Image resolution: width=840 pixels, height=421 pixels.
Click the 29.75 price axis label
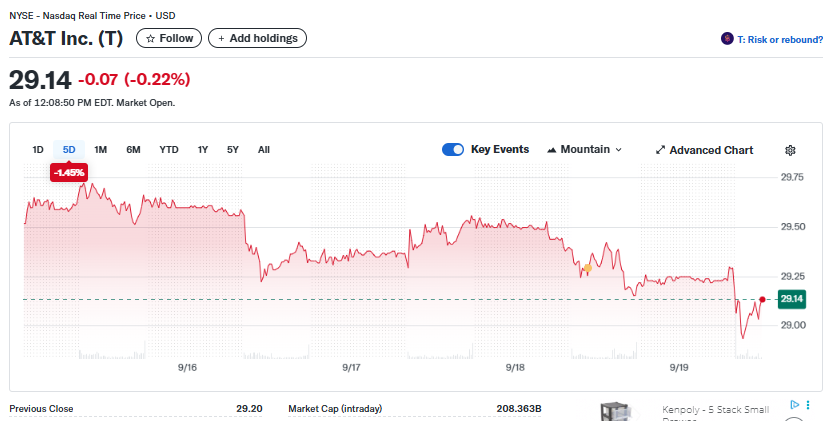click(792, 177)
